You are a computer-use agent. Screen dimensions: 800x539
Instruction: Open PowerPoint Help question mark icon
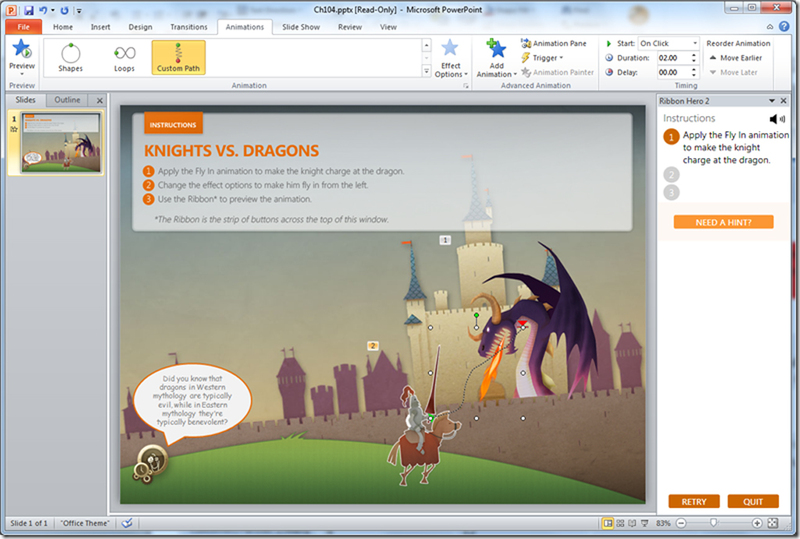tap(784, 27)
